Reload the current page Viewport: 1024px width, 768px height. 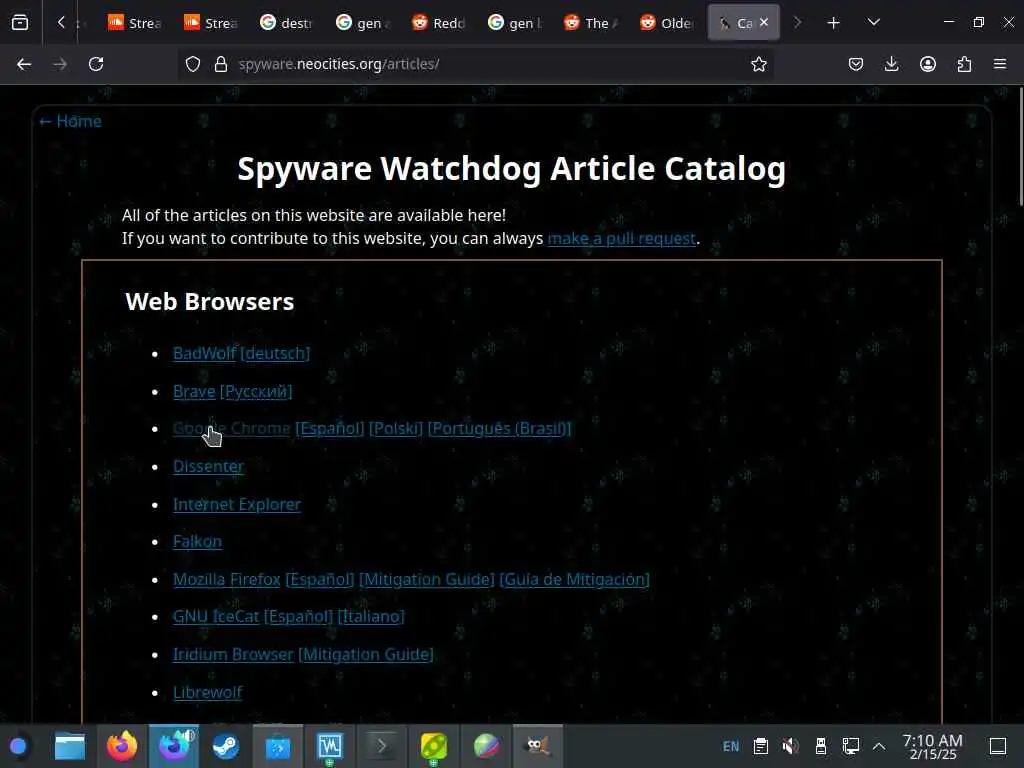[96, 64]
